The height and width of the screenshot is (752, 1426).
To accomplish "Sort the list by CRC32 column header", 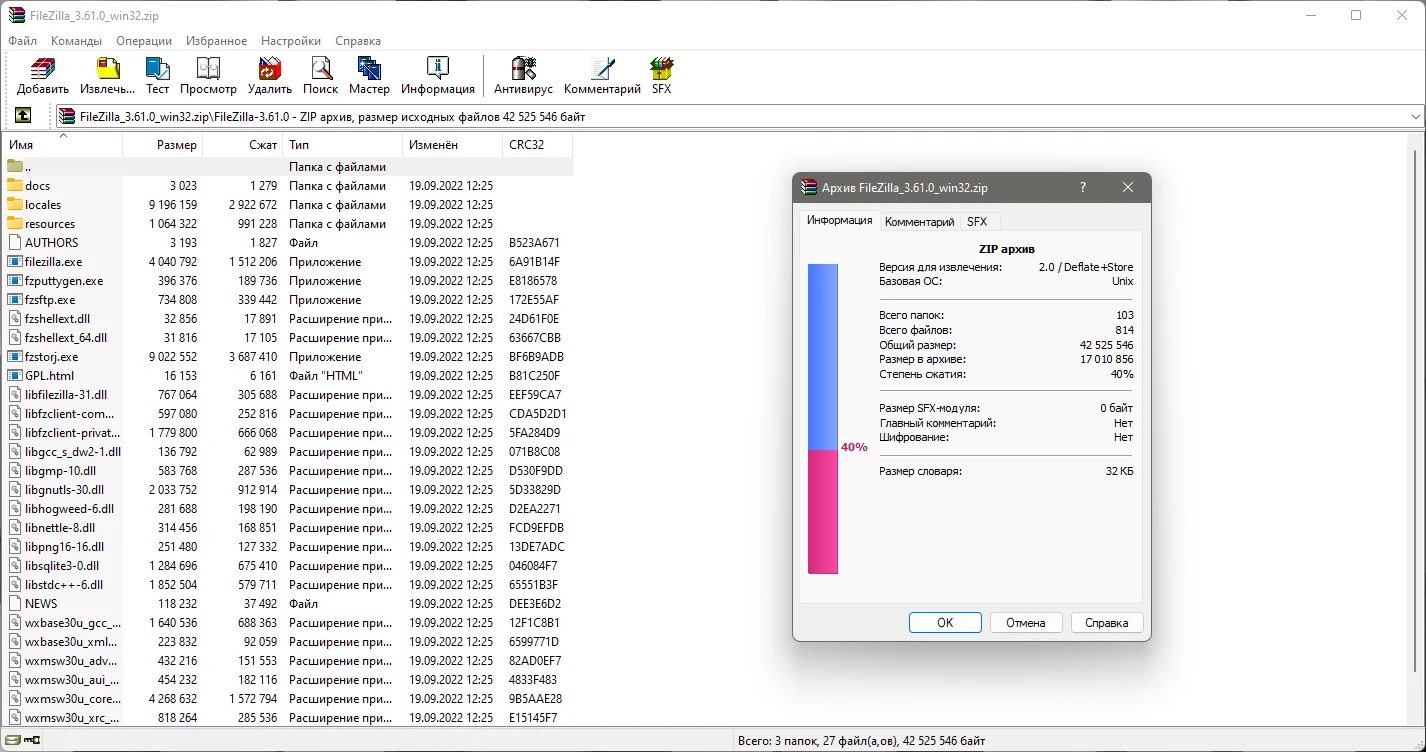I will (x=538, y=145).
